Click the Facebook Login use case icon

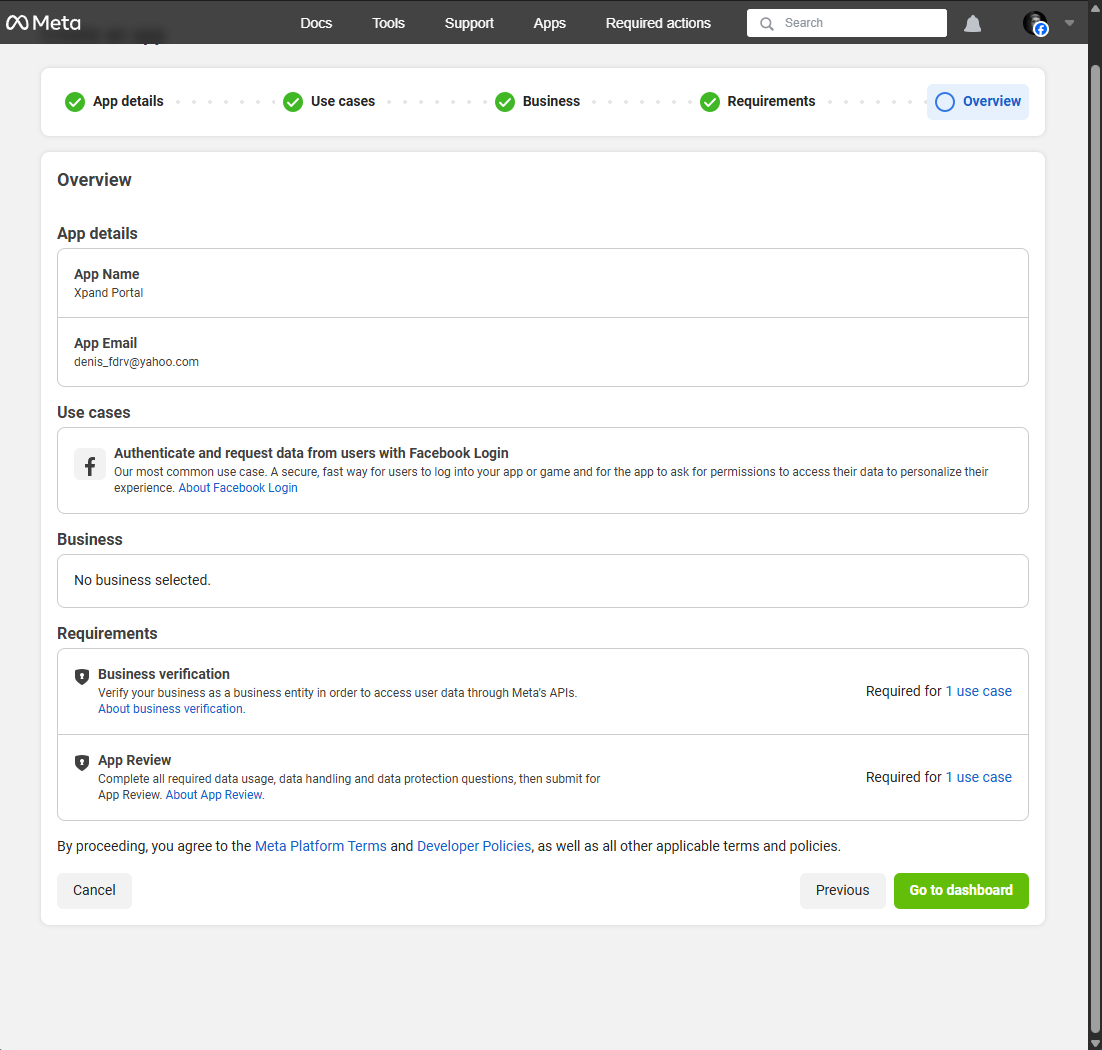pyautogui.click(x=90, y=465)
